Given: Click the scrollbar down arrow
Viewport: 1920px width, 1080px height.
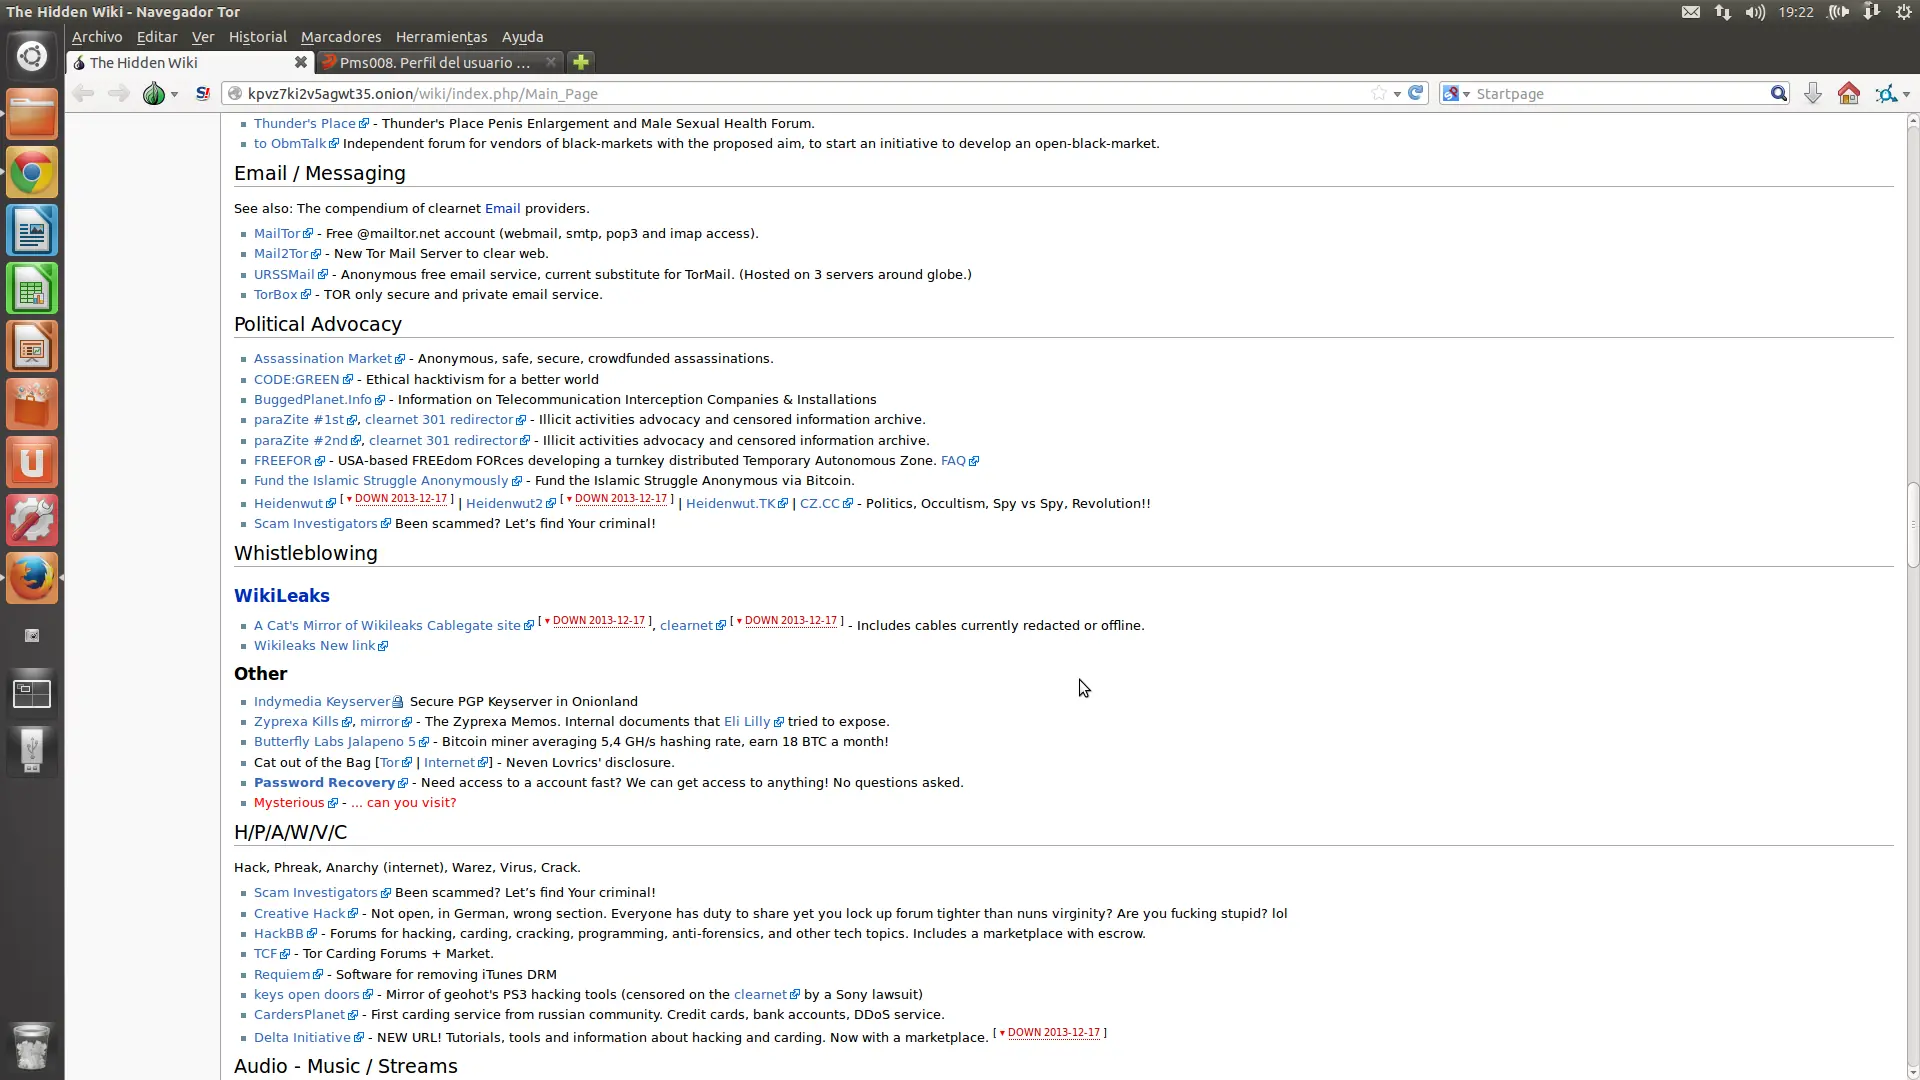Looking at the screenshot, I should pyautogui.click(x=1912, y=1071).
